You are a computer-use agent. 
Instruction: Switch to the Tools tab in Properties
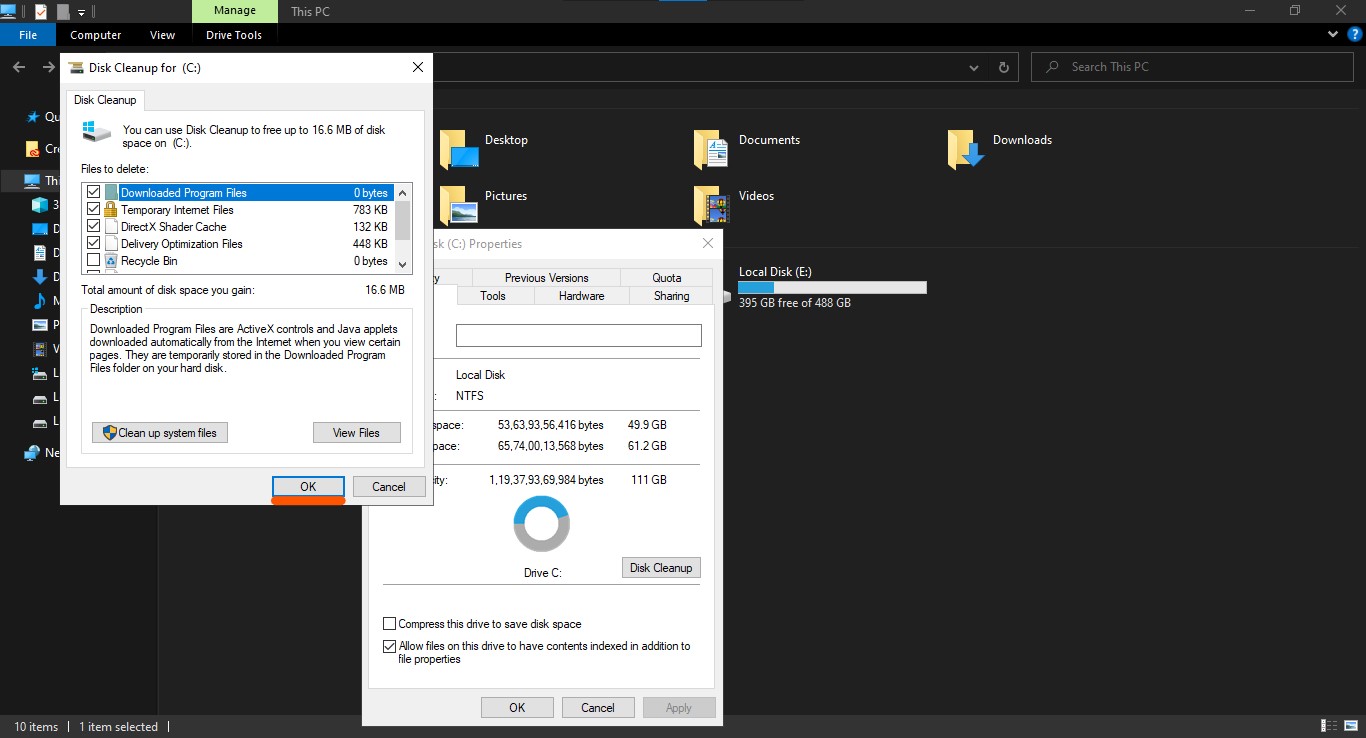[x=493, y=296]
